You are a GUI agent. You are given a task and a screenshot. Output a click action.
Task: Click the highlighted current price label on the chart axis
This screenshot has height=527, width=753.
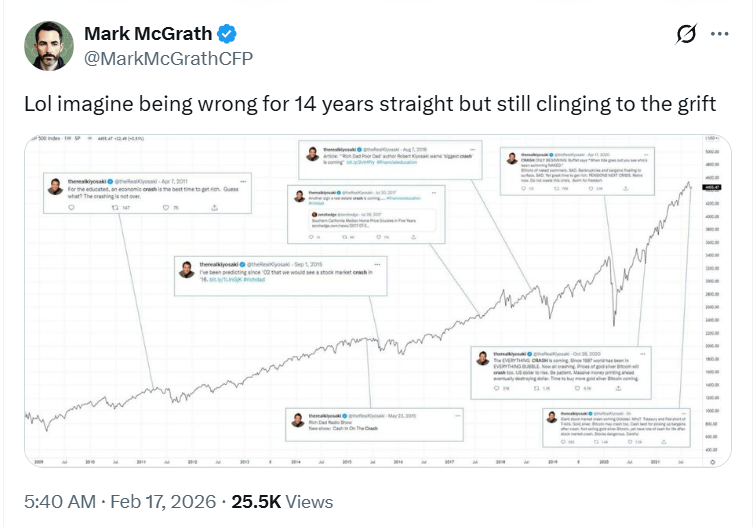pyautogui.click(x=713, y=186)
